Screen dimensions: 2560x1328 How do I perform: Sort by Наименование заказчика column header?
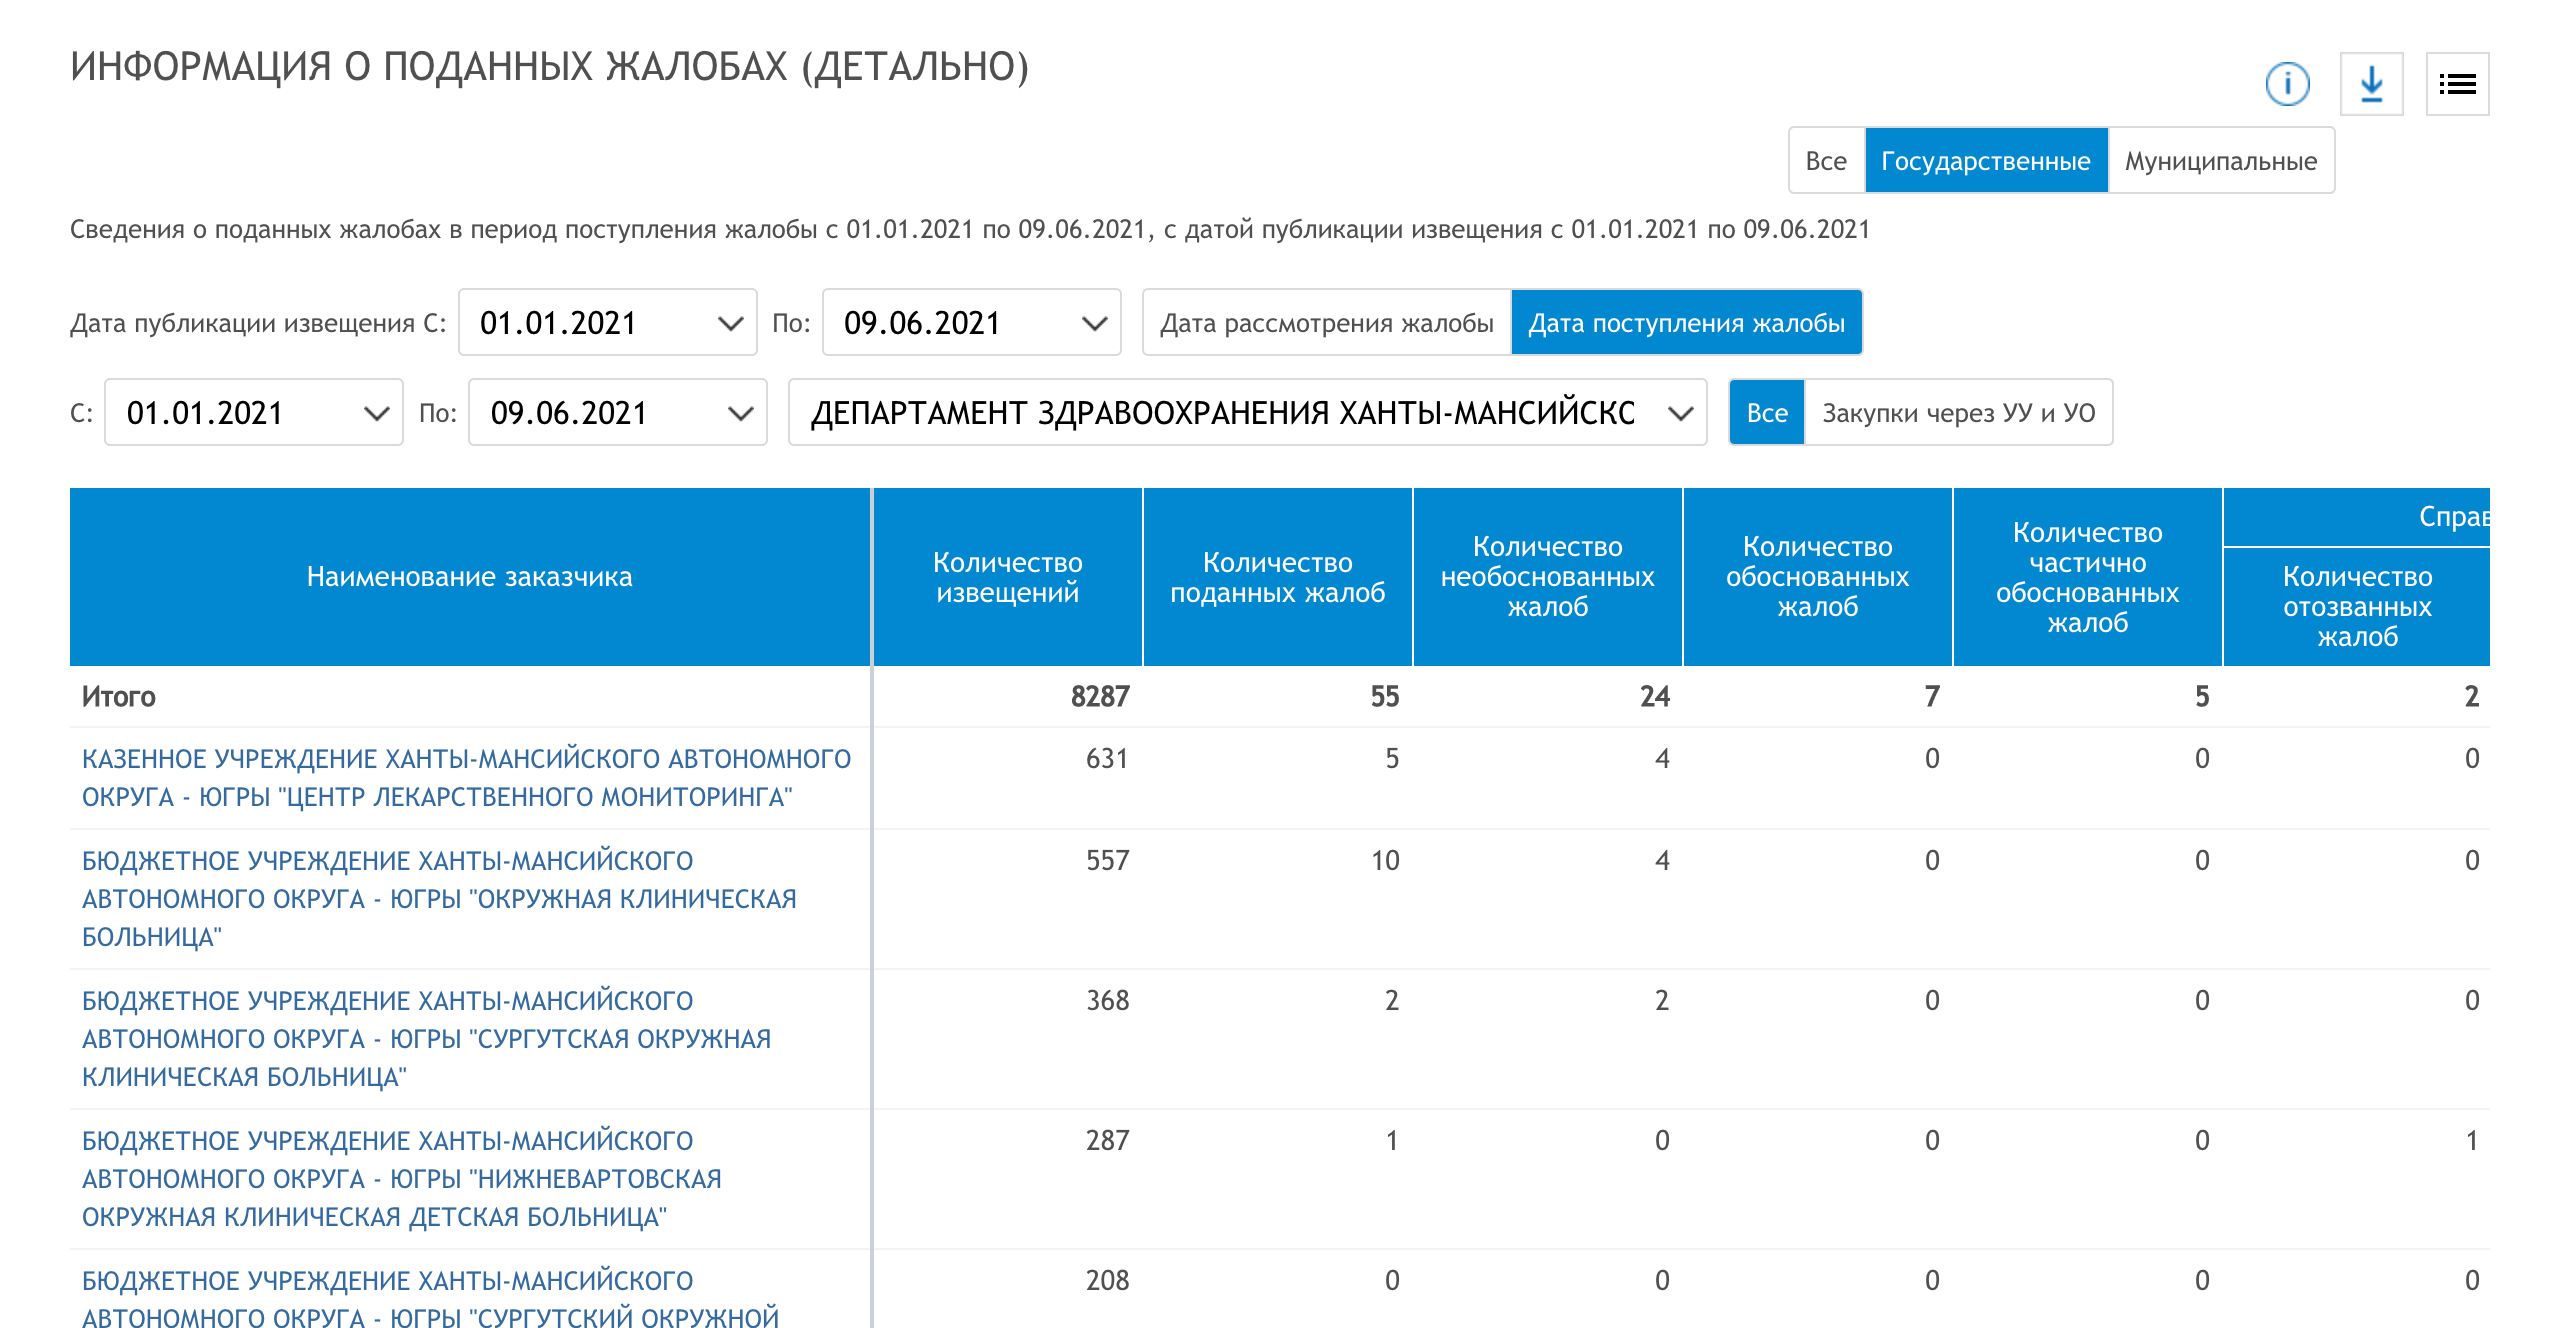[470, 577]
